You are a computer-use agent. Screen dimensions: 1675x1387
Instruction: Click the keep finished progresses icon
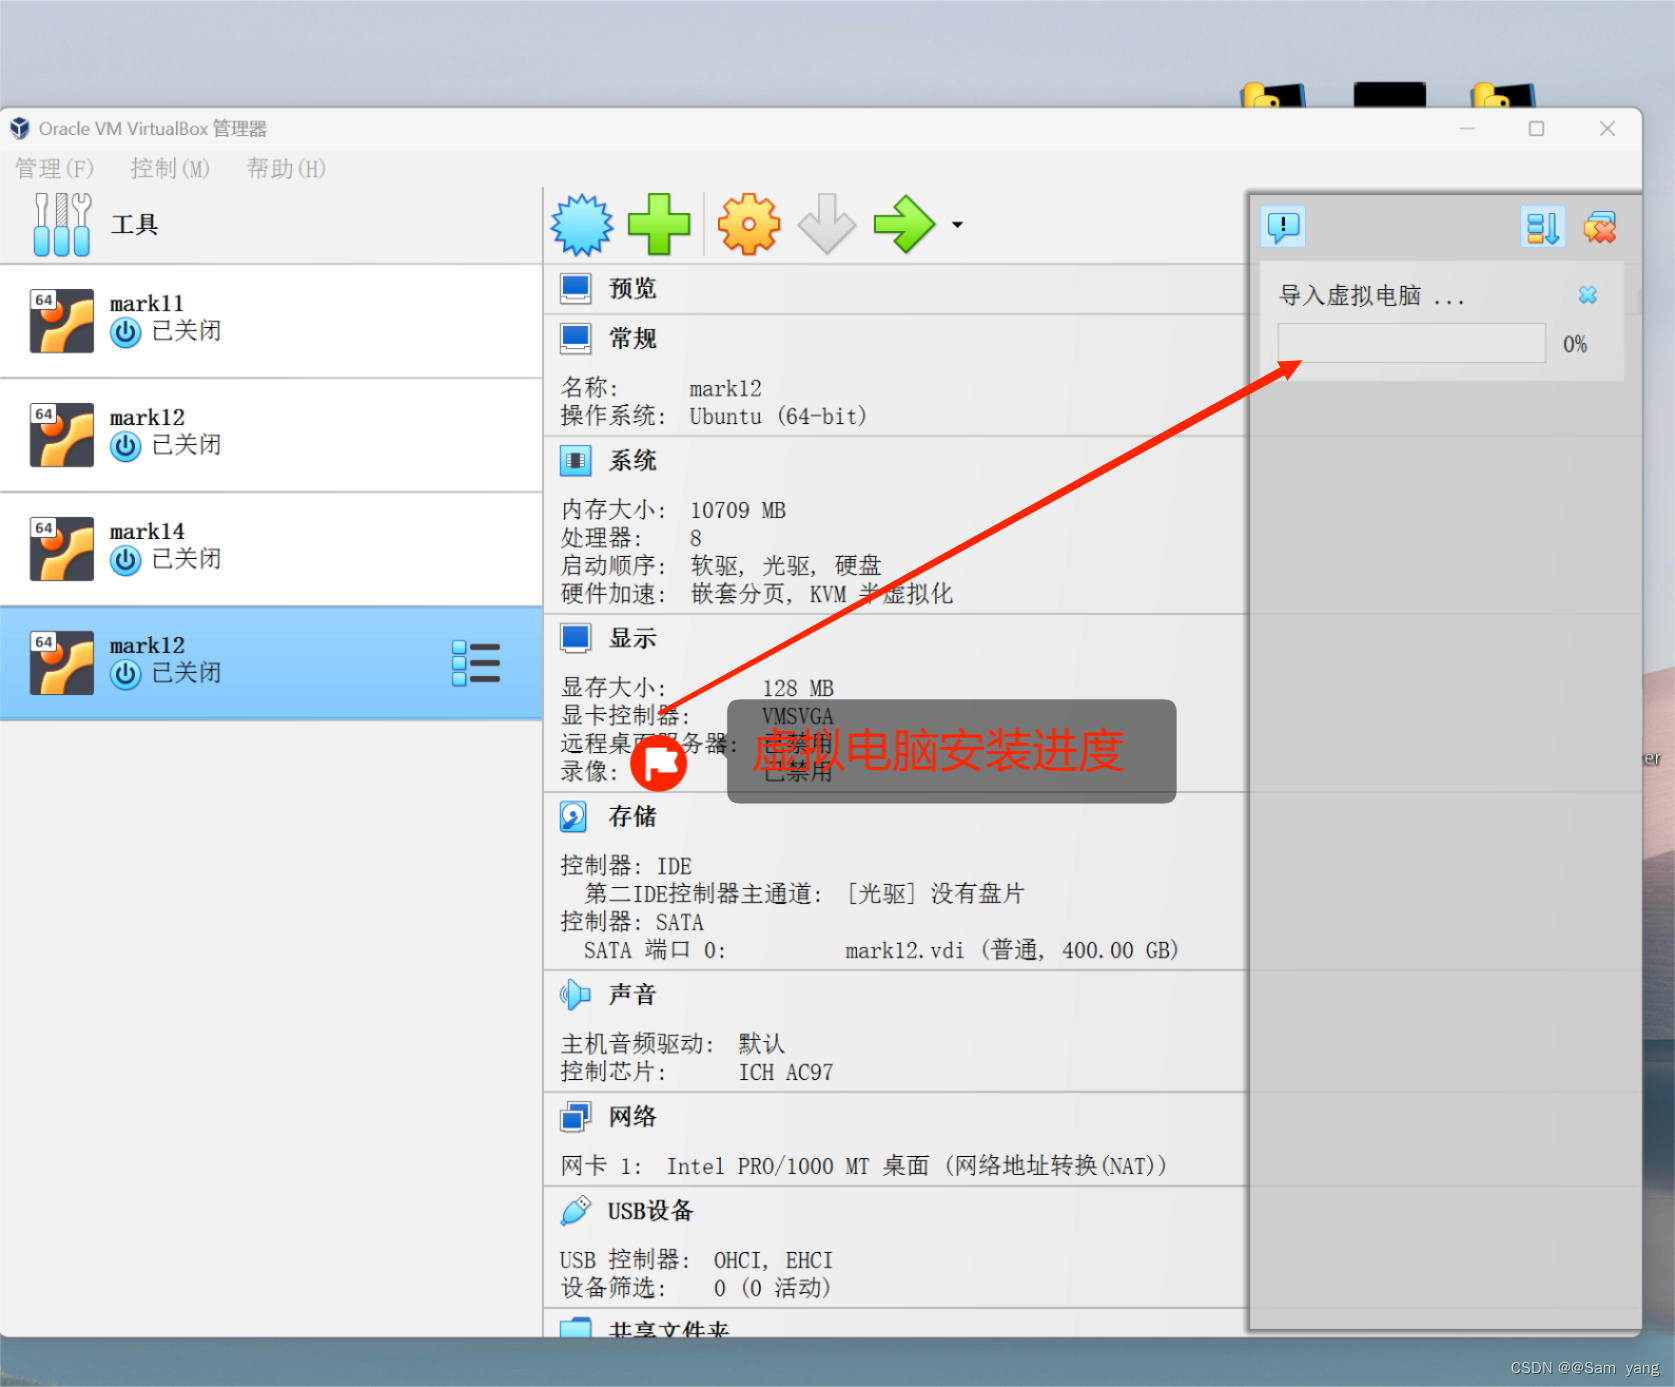[1542, 227]
